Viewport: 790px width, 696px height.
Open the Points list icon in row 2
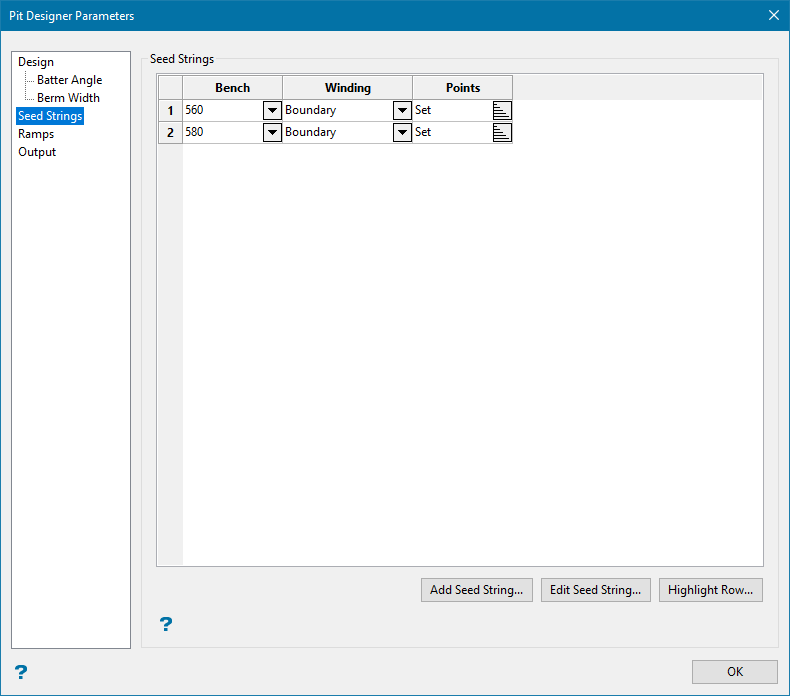coord(502,132)
